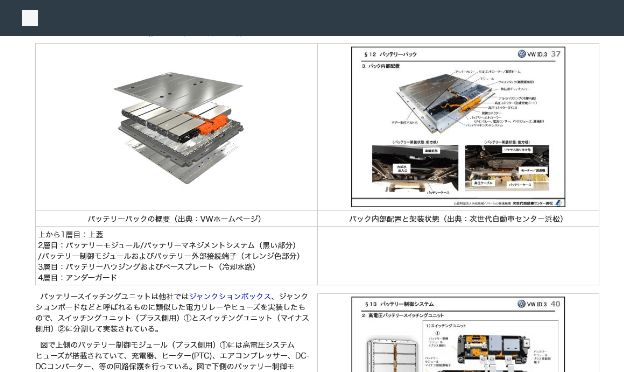The width and height of the screenshot is (624, 372).
Task: Click the VW logo on slide 40
Action: pyautogui.click(x=521, y=304)
